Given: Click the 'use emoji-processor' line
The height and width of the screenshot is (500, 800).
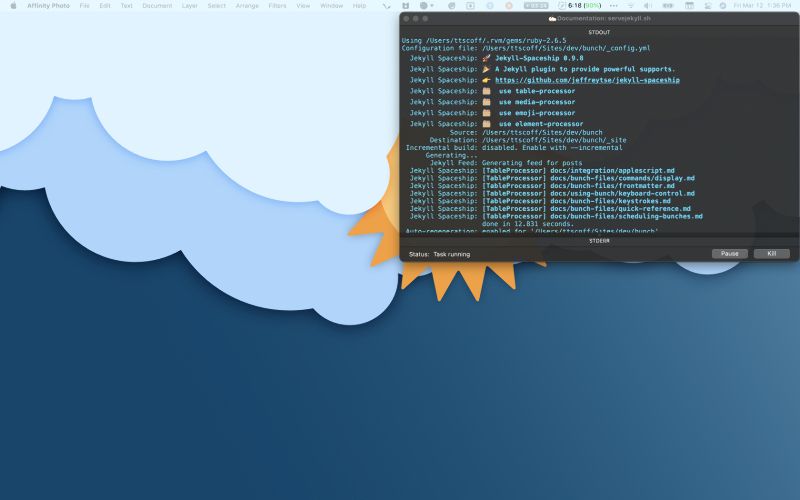Looking at the screenshot, I should click(x=492, y=113).
